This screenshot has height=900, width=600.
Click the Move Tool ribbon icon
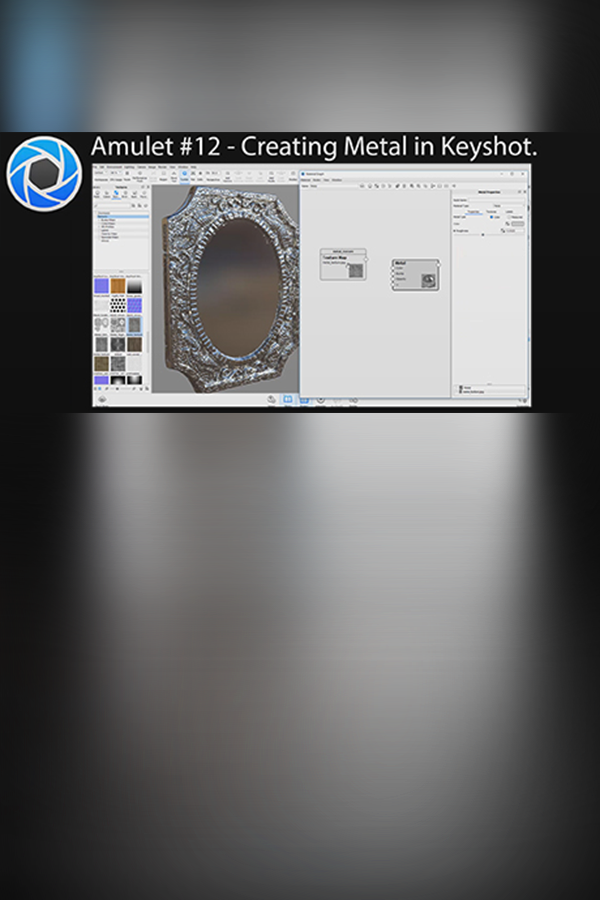[174, 176]
